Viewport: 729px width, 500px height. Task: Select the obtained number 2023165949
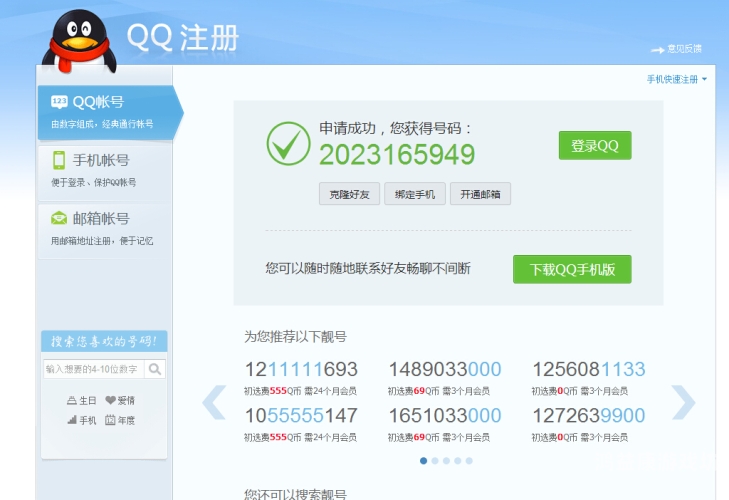(397, 154)
